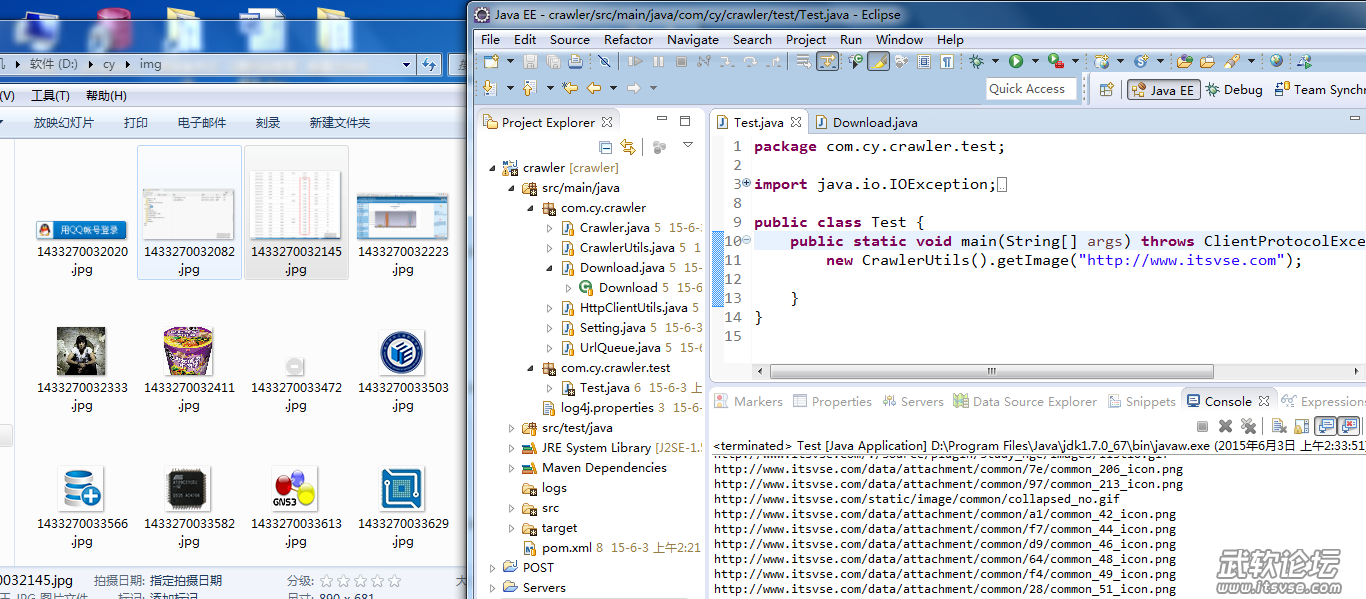The image size is (1366, 599).
Task: Click the Print icon in Eclipse toolbar
Action: 576,62
